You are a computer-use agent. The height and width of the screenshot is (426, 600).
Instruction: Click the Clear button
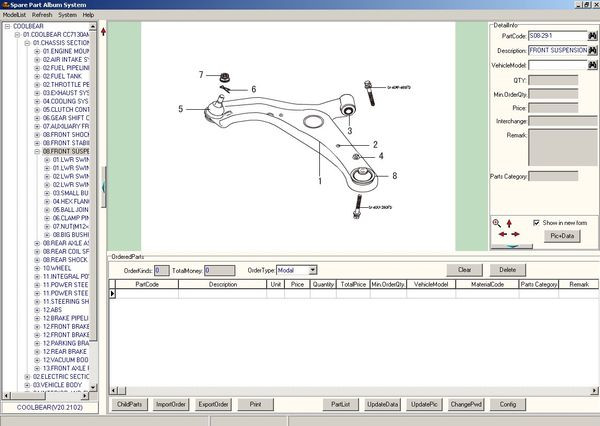464,270
